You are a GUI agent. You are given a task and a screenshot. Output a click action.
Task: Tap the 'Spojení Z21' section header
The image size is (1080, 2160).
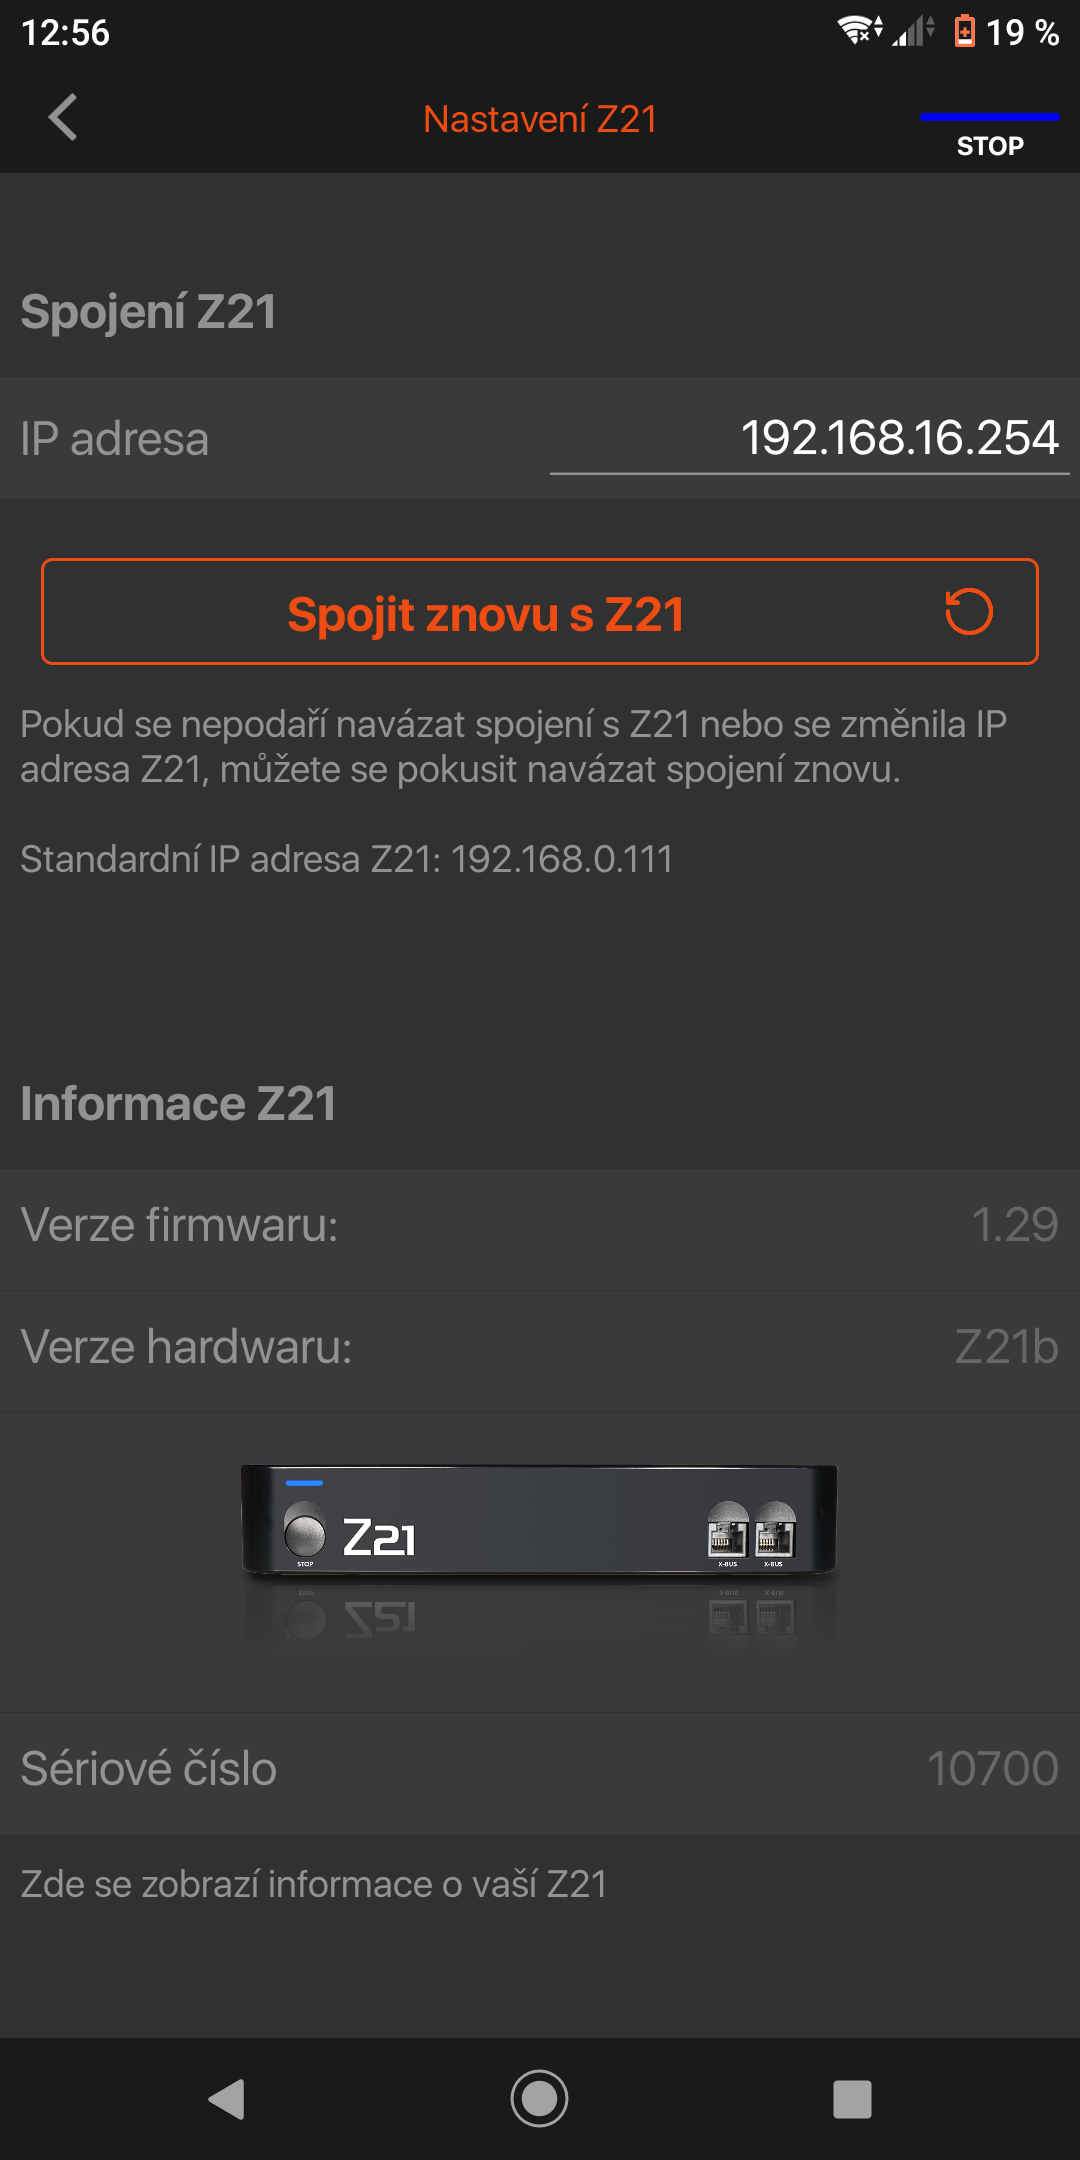[x=148, y=311]
